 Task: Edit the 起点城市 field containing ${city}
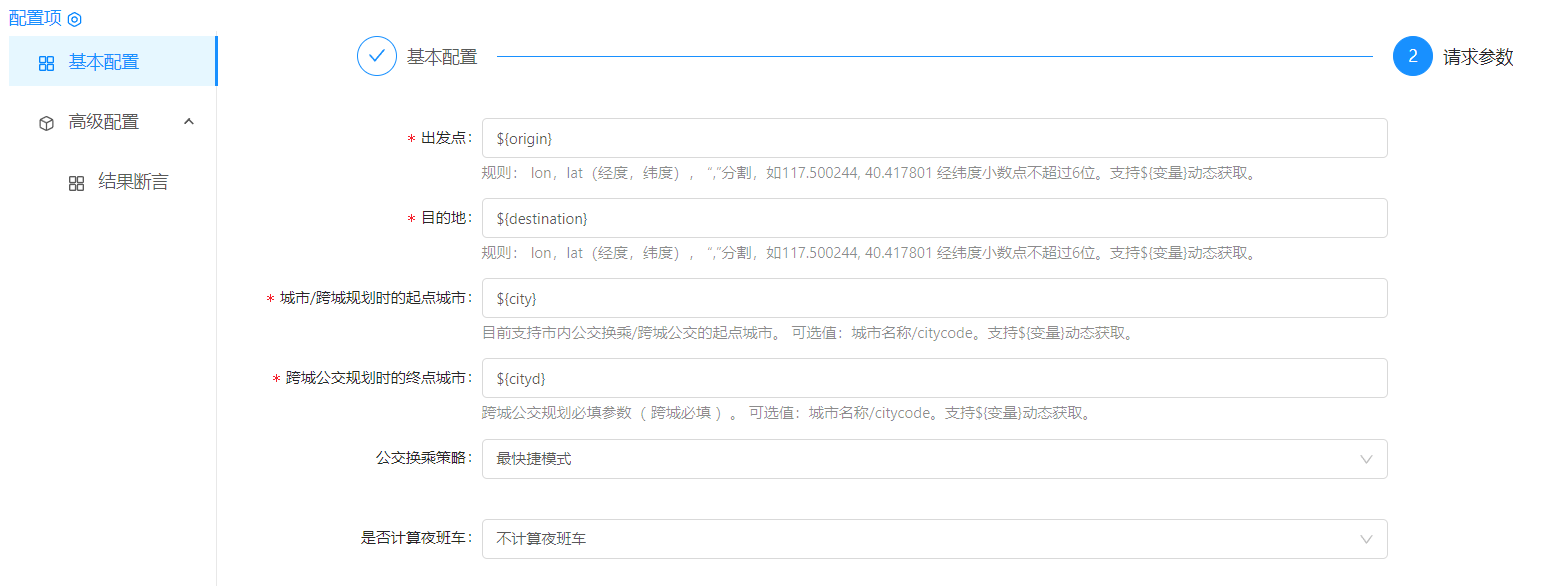934,298
